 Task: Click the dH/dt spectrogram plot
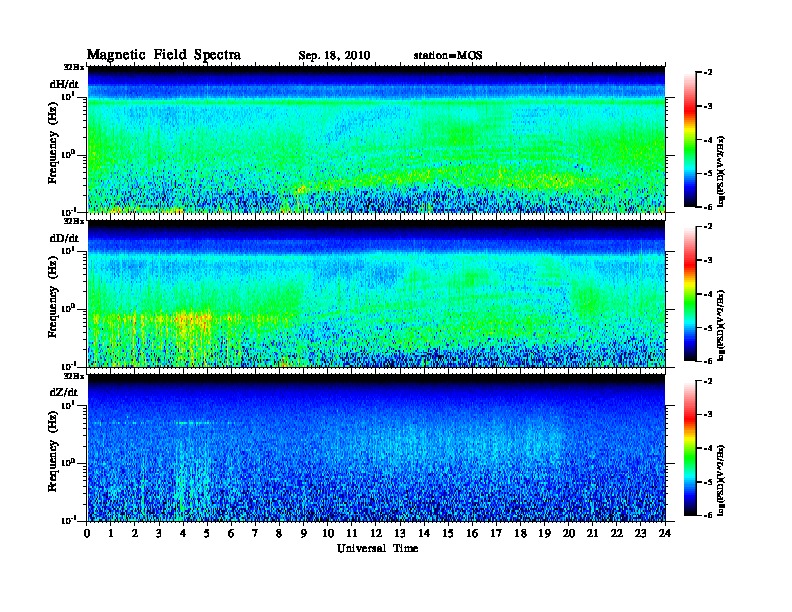click(377, 139)
